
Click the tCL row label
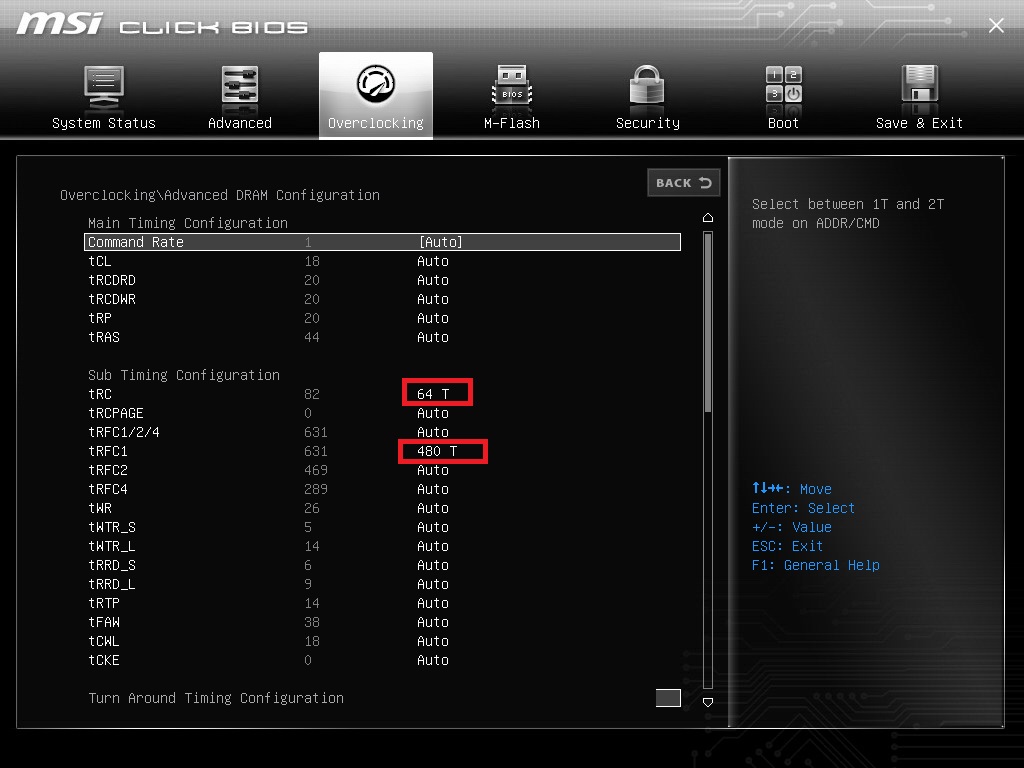coord(100,261)
